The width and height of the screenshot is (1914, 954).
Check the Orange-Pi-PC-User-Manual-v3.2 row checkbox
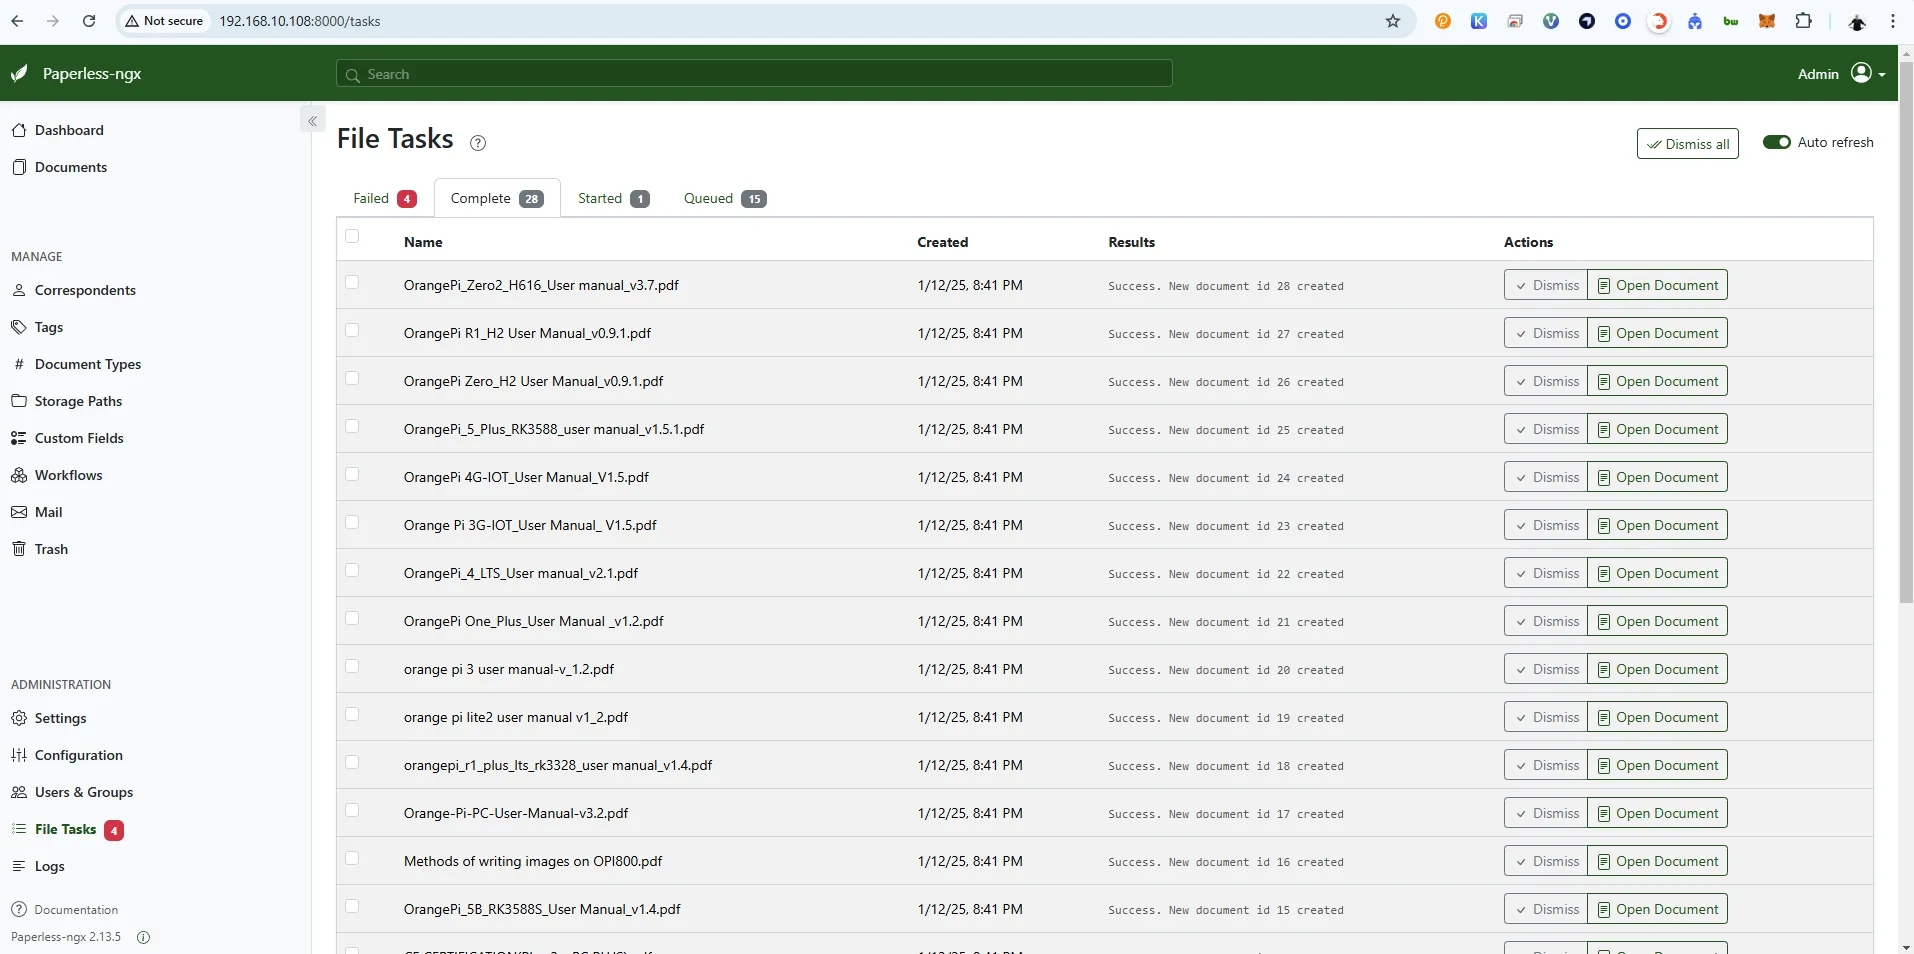[x=352, y=810]
